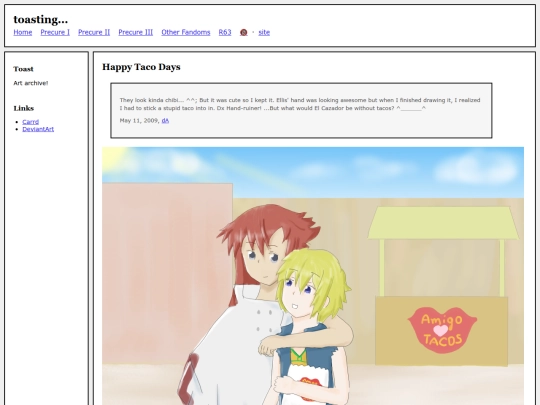Click the 'Links' sidebar heading

point(24,108)
